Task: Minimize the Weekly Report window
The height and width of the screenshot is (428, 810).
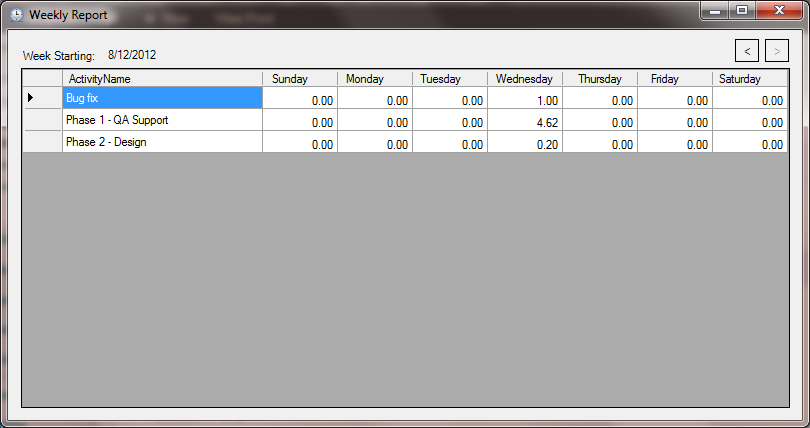Action: point(715,10)
